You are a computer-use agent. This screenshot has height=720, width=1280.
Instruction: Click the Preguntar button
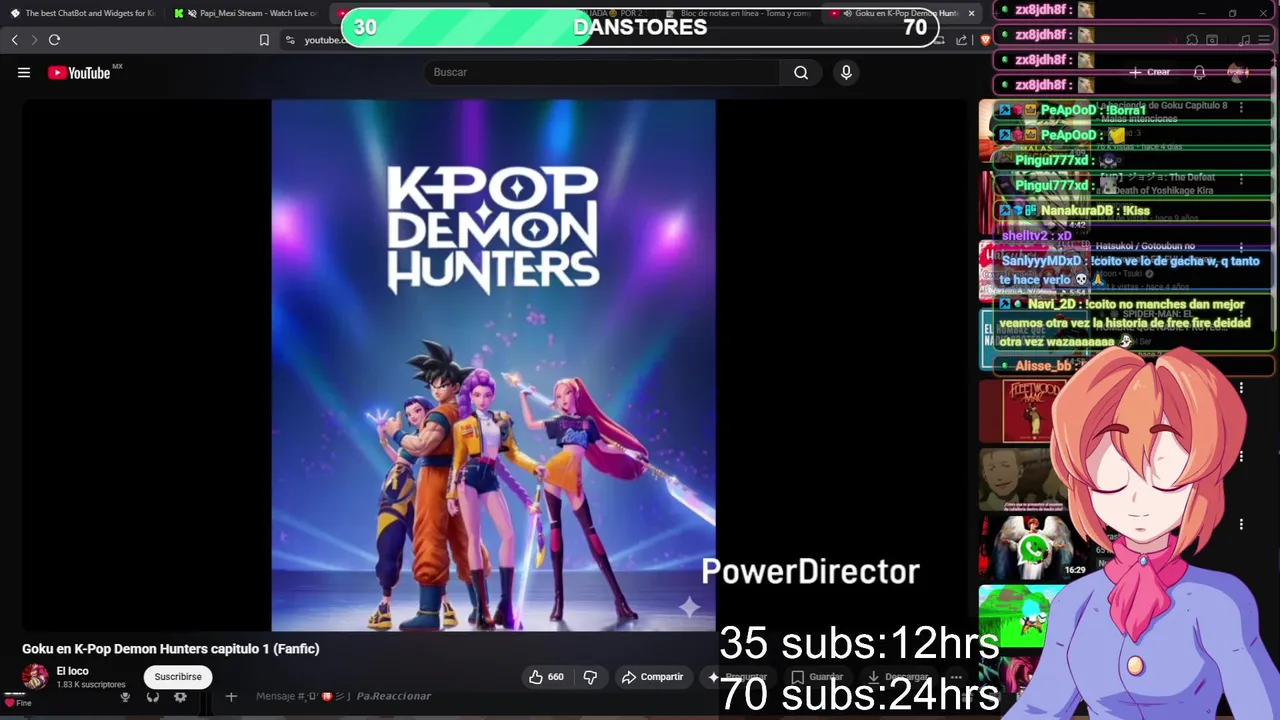pos(737,677)
